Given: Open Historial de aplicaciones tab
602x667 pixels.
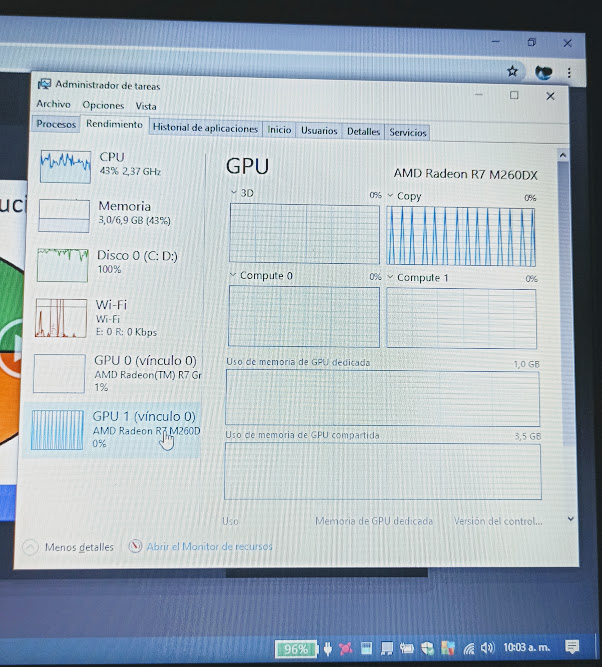Looking at the screenshot, I should (x=205, y=128).
